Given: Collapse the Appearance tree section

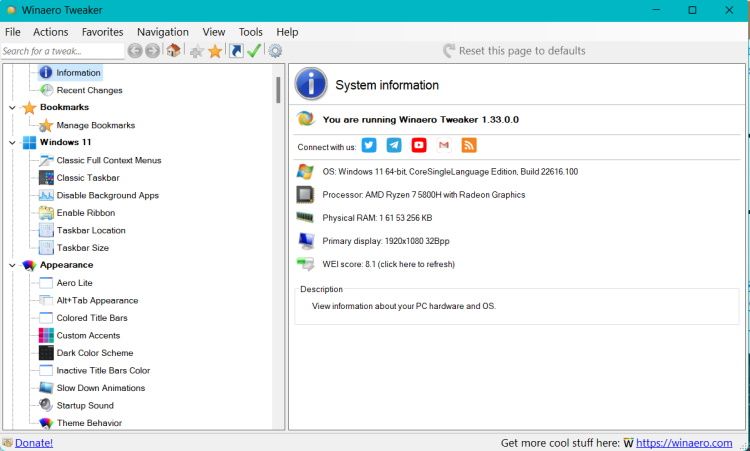Looking at the screenshot, I should pyautogui.click(x=12, y=265).
